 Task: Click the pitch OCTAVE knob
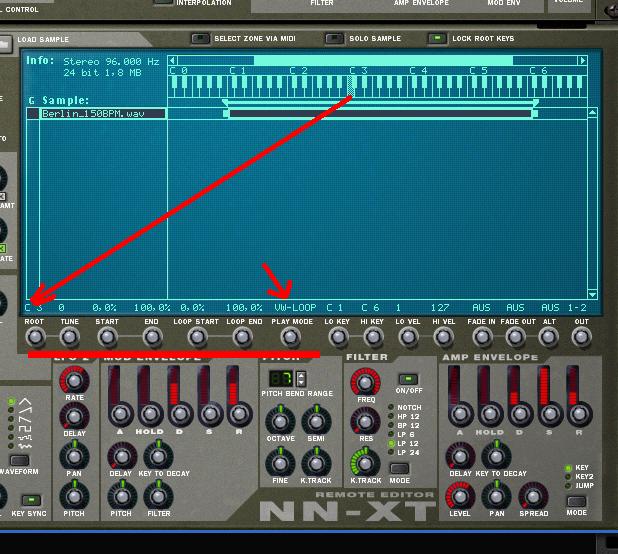(280, 421)
